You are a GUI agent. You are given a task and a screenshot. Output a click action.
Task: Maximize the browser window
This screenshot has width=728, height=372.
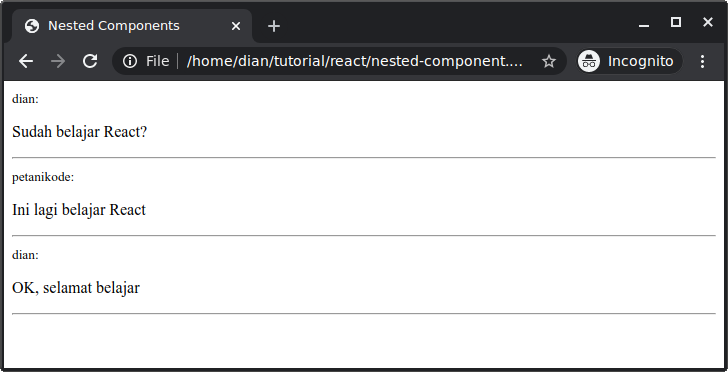[x=676, y=22]
